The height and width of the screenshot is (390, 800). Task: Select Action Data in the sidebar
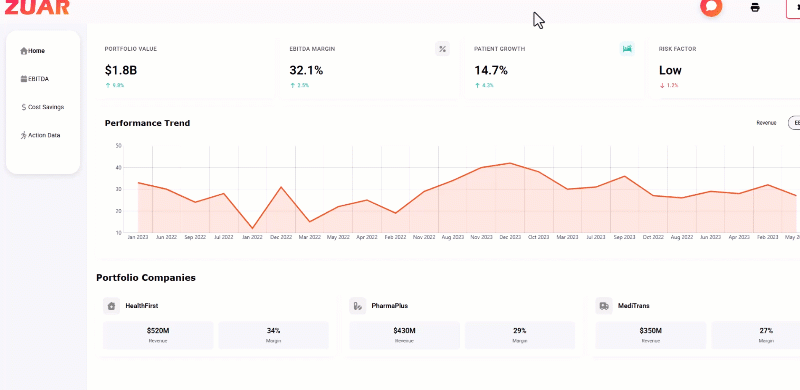click(40, 135)
